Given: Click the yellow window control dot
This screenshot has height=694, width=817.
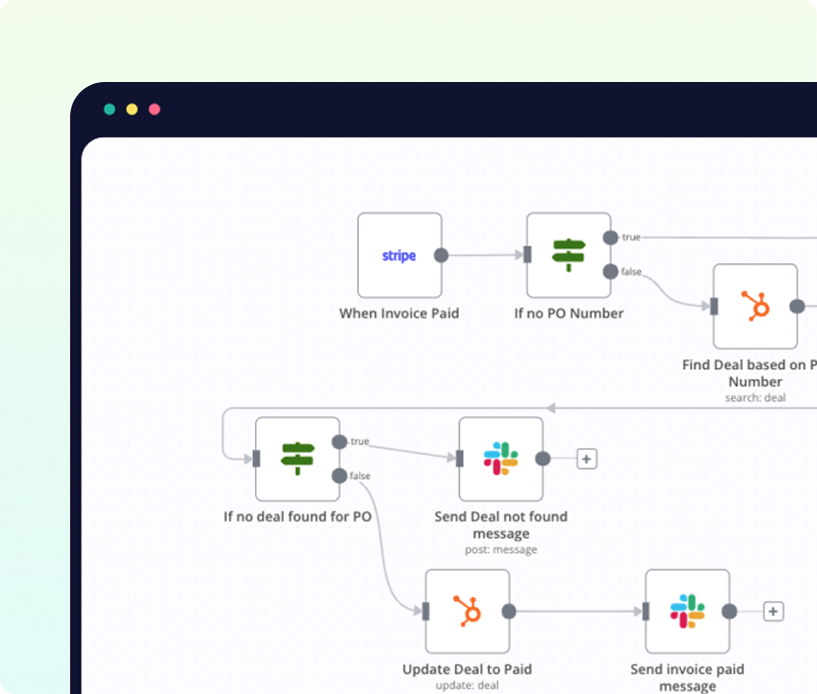Looking at the screenshot, I should [x=132, y=109].
